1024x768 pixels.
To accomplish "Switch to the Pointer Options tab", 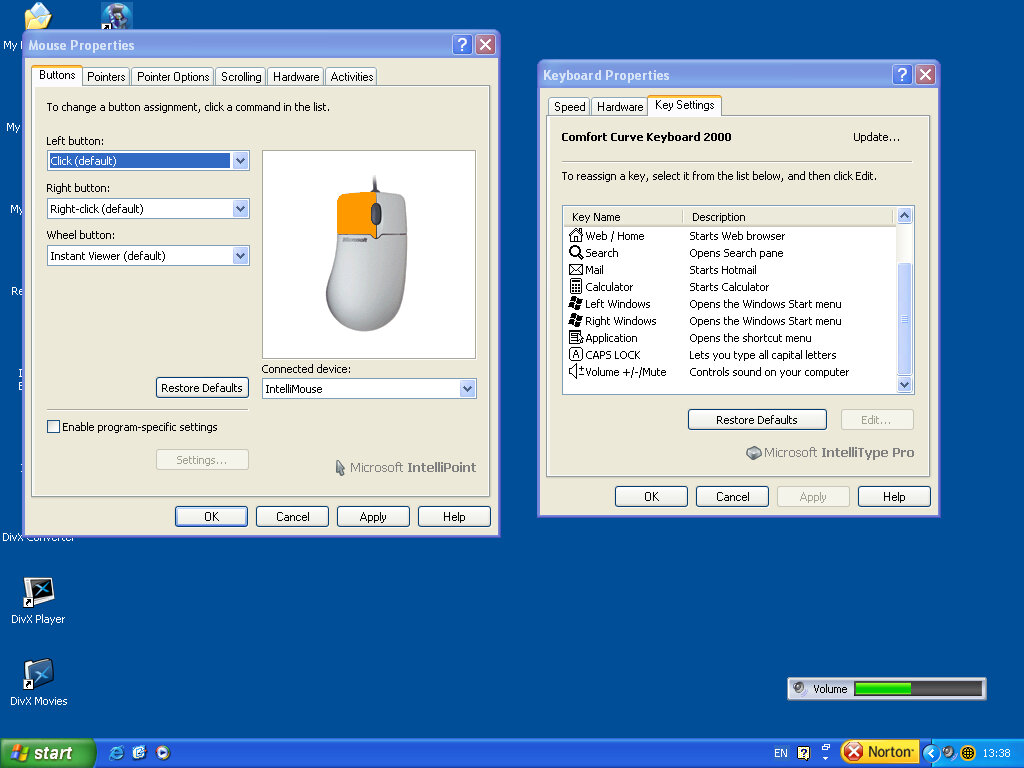I will pyautogui.click(x=173, y=77).
